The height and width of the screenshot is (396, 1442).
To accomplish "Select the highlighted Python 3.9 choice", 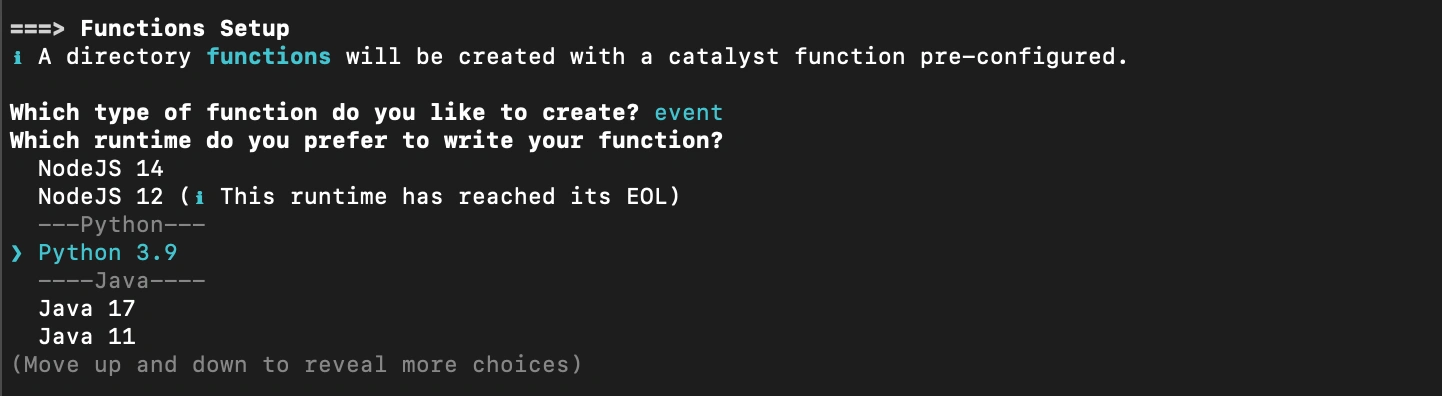I will 108,253.
